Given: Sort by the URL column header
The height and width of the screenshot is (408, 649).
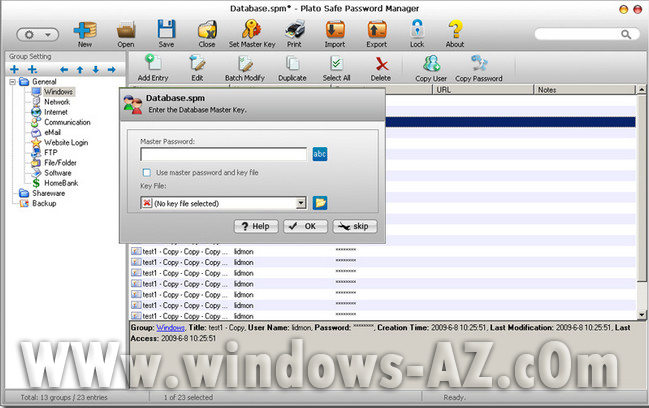Looking at the screenshot, I should (483, 89).
